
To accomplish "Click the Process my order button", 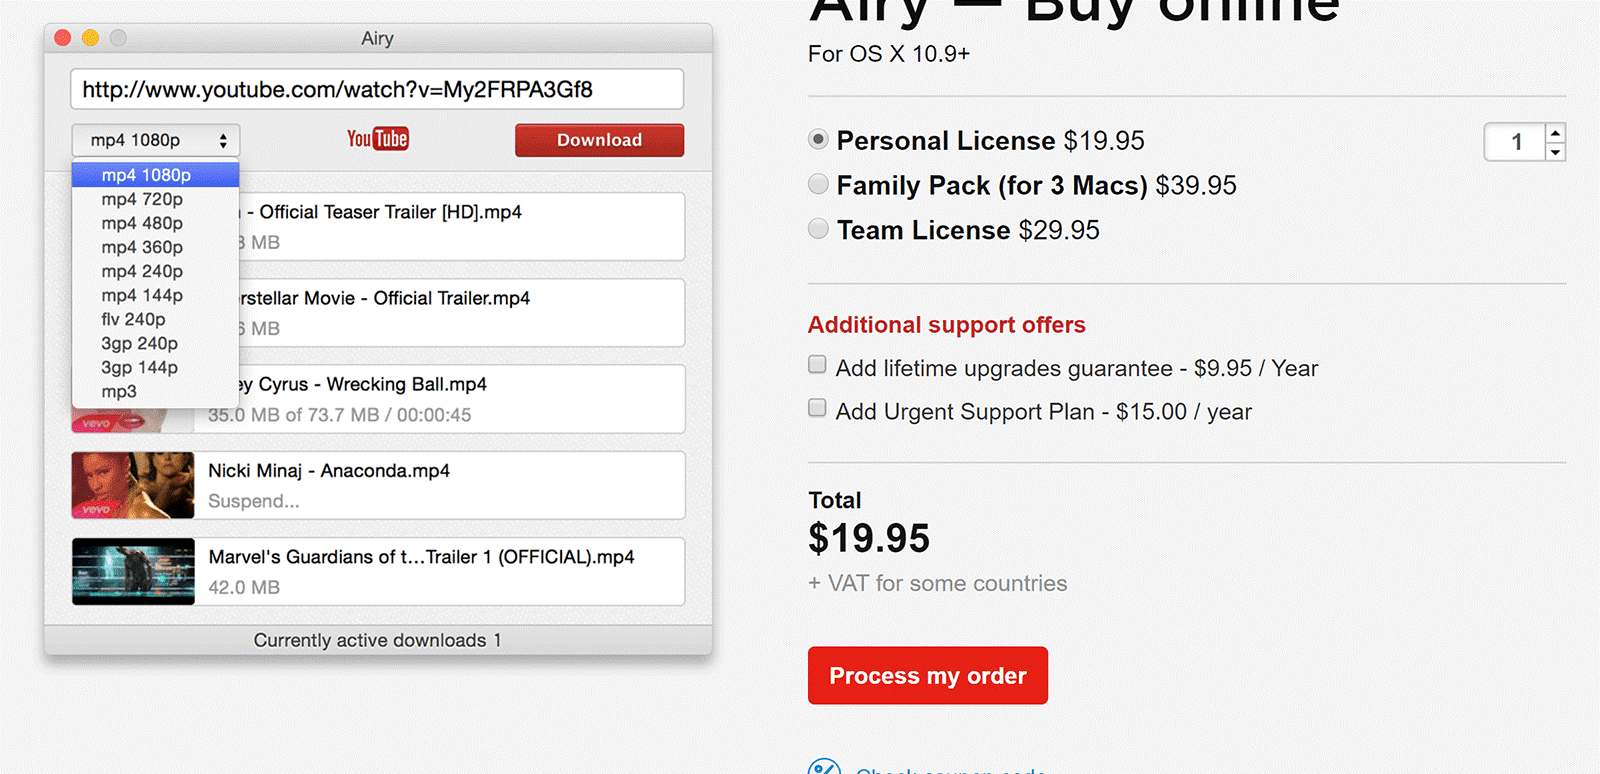I will coord(927,675).
